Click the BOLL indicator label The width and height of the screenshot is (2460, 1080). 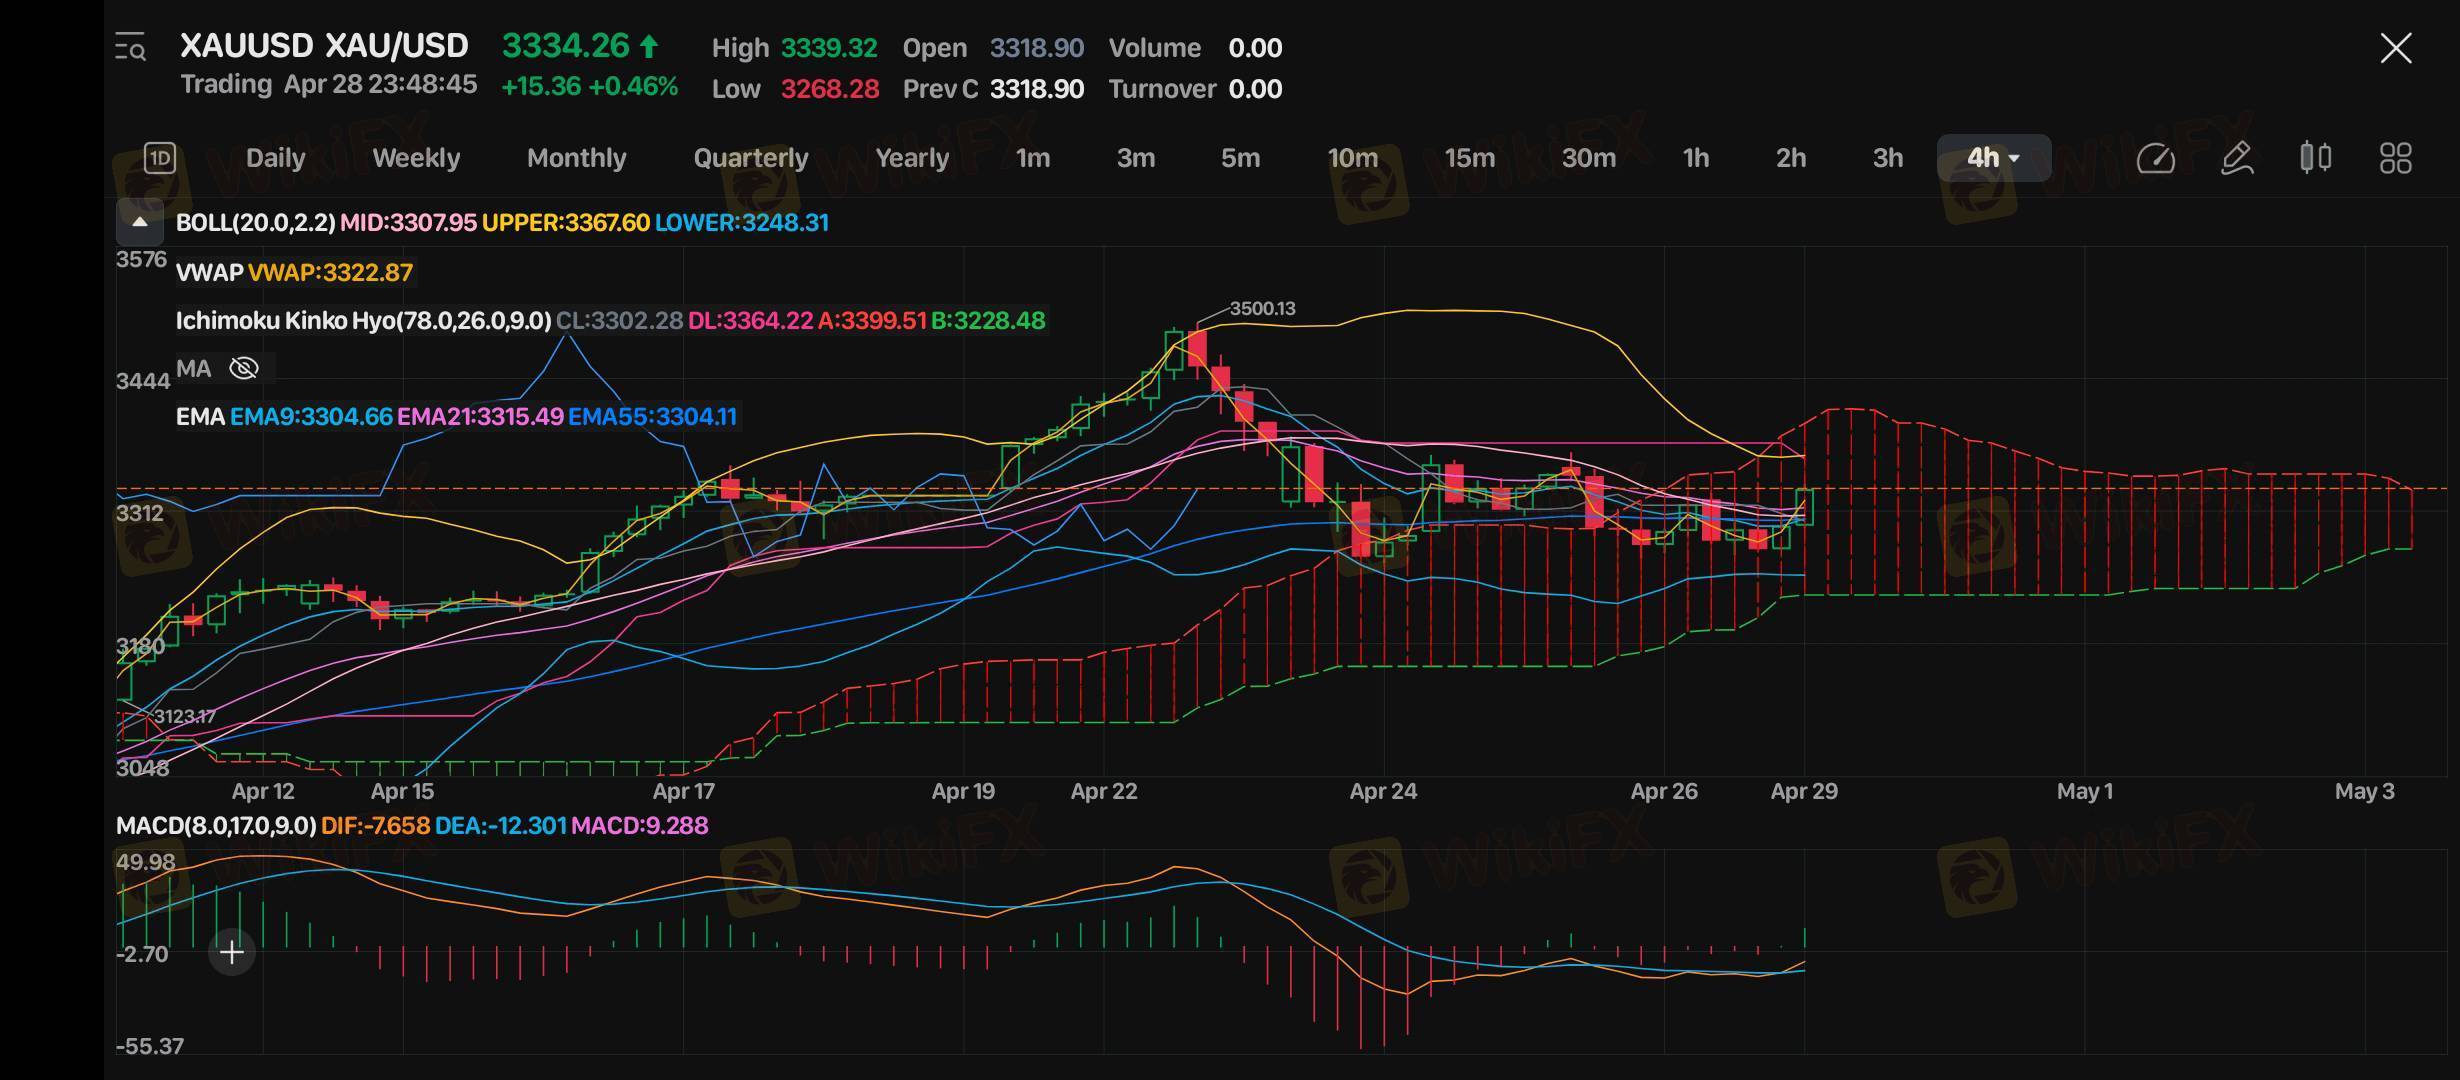click(x=255, y=222)
